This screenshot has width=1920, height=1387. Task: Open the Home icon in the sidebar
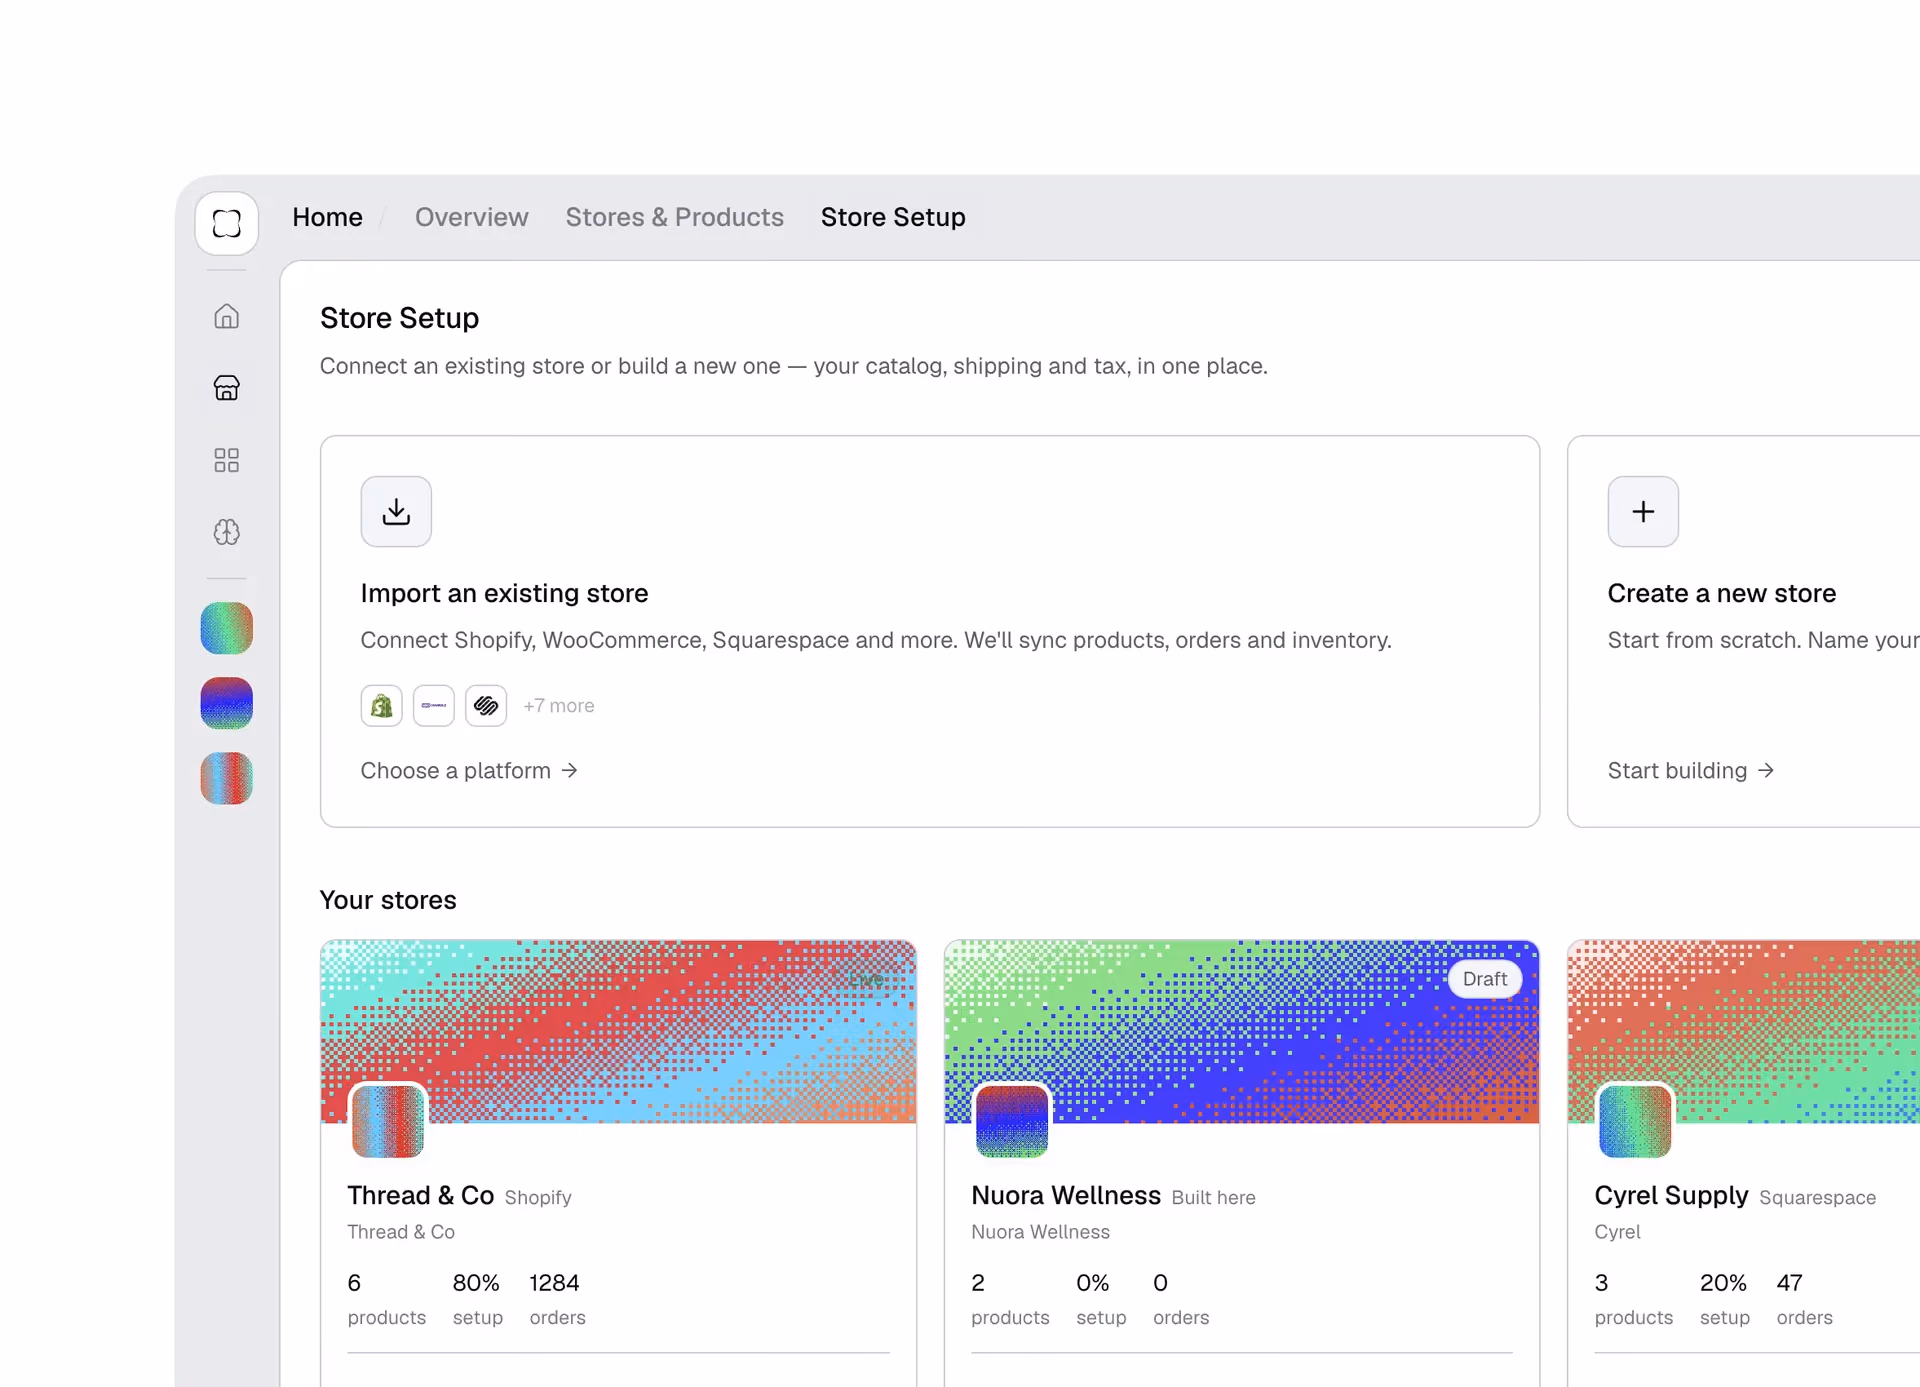click(227, 316)
